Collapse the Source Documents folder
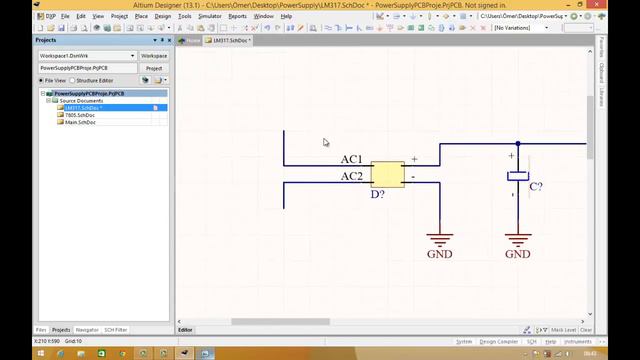Viewport: 640px width, 360px height. click(x=48, y=100)
